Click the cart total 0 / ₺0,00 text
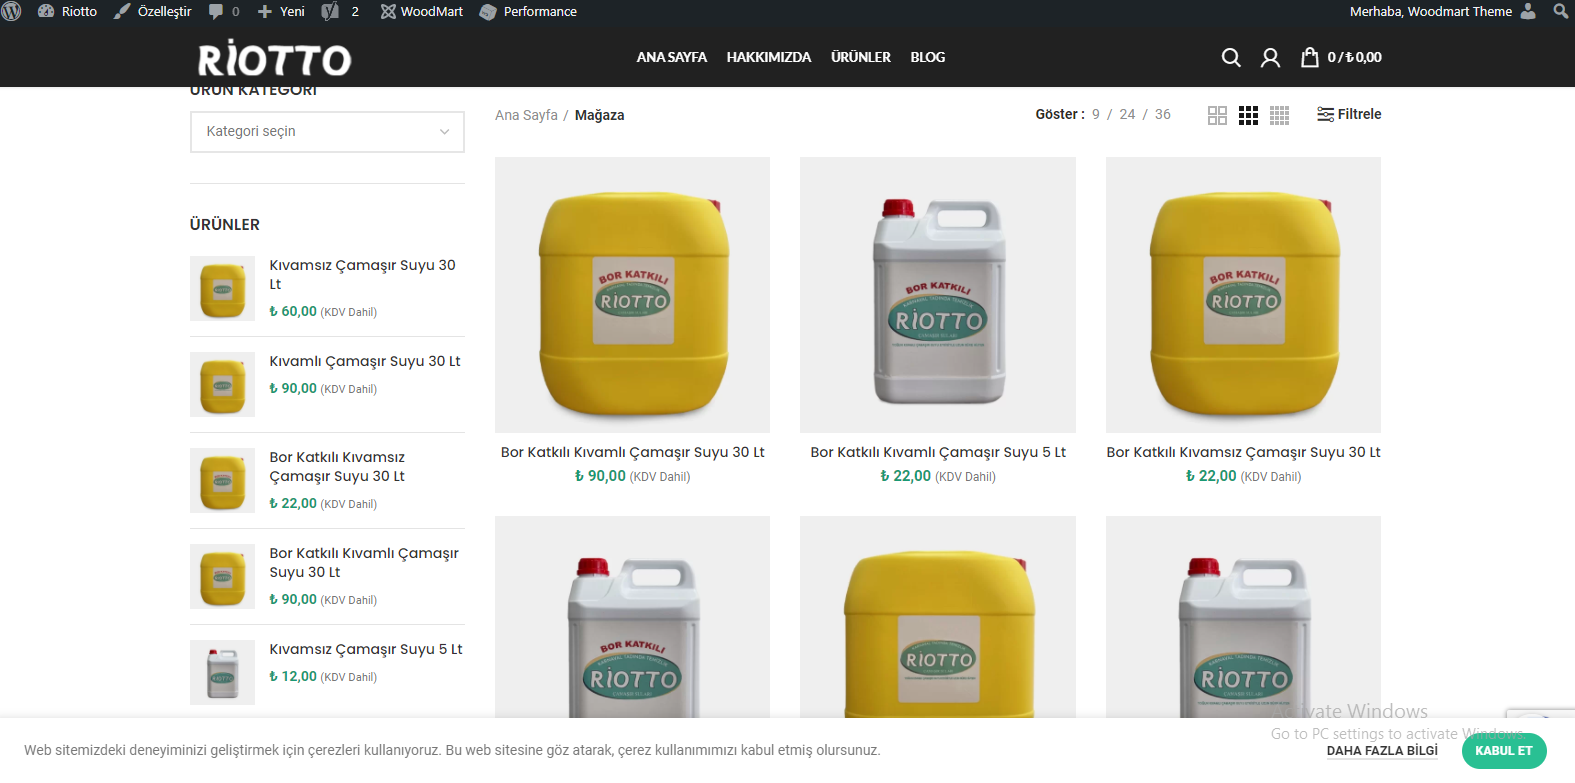1575x783 pixels. click(1355, 57)
